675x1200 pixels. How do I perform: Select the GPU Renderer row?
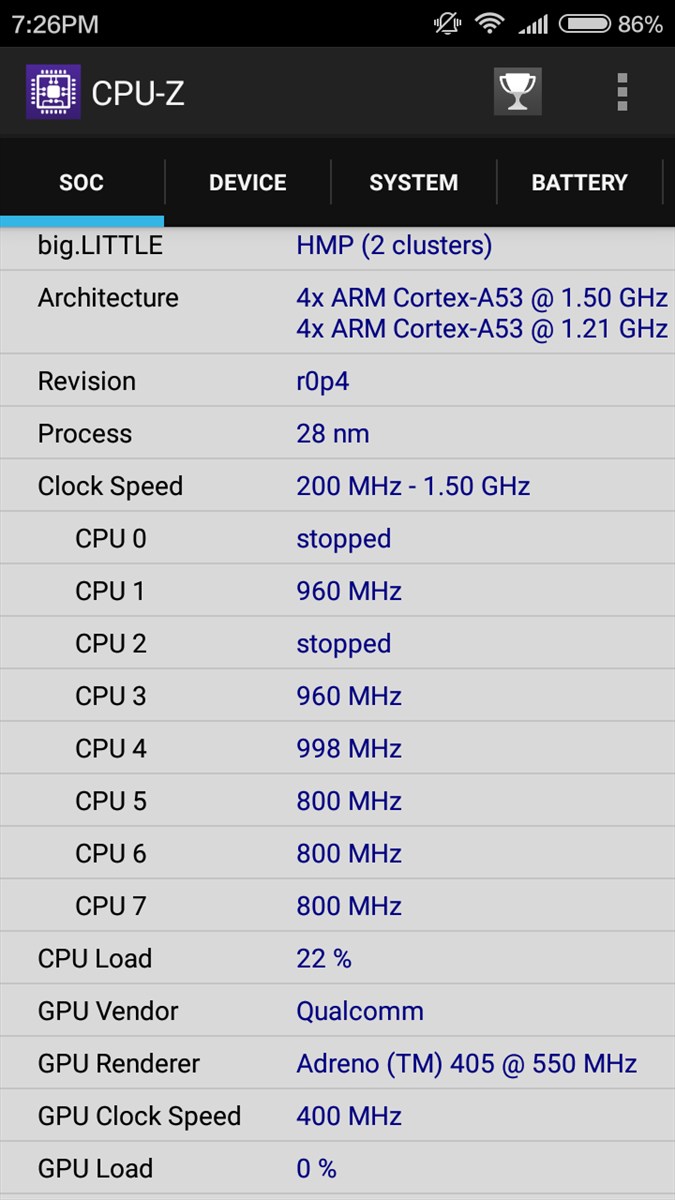(337, 1063)
